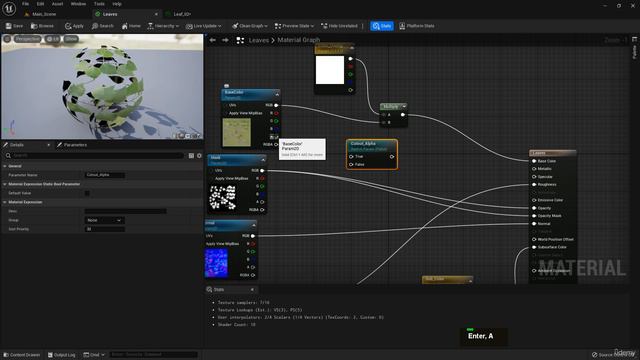Image resolution: width=640 pixels, height=360 pixels.
Task: Open viewport options hamburger menu
Action: click(7, 39)
